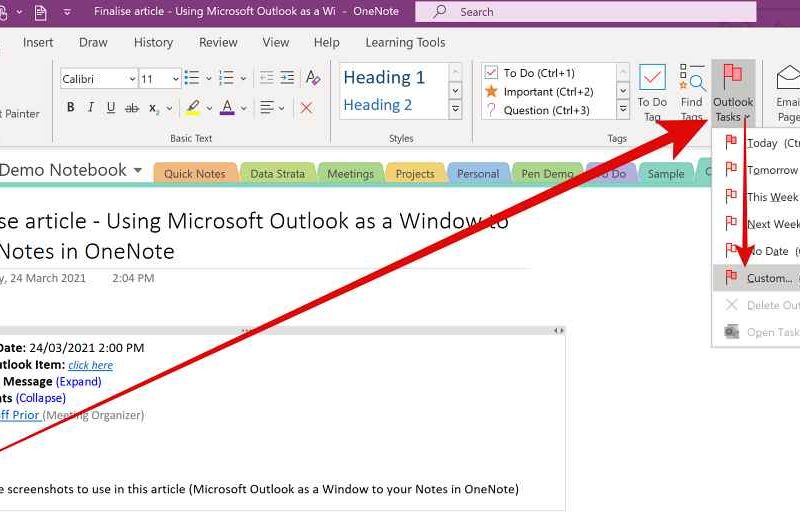Toggle Bold formatting

pyautogui.click(x=70, y=107)
